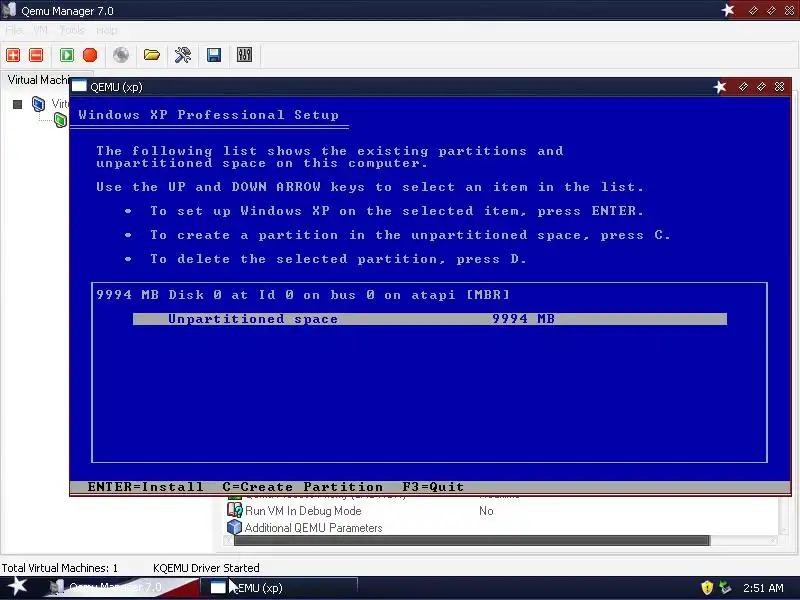Click the Total Virtual Machines: 1 status
The image size is (800, 600).
(60, 568)
